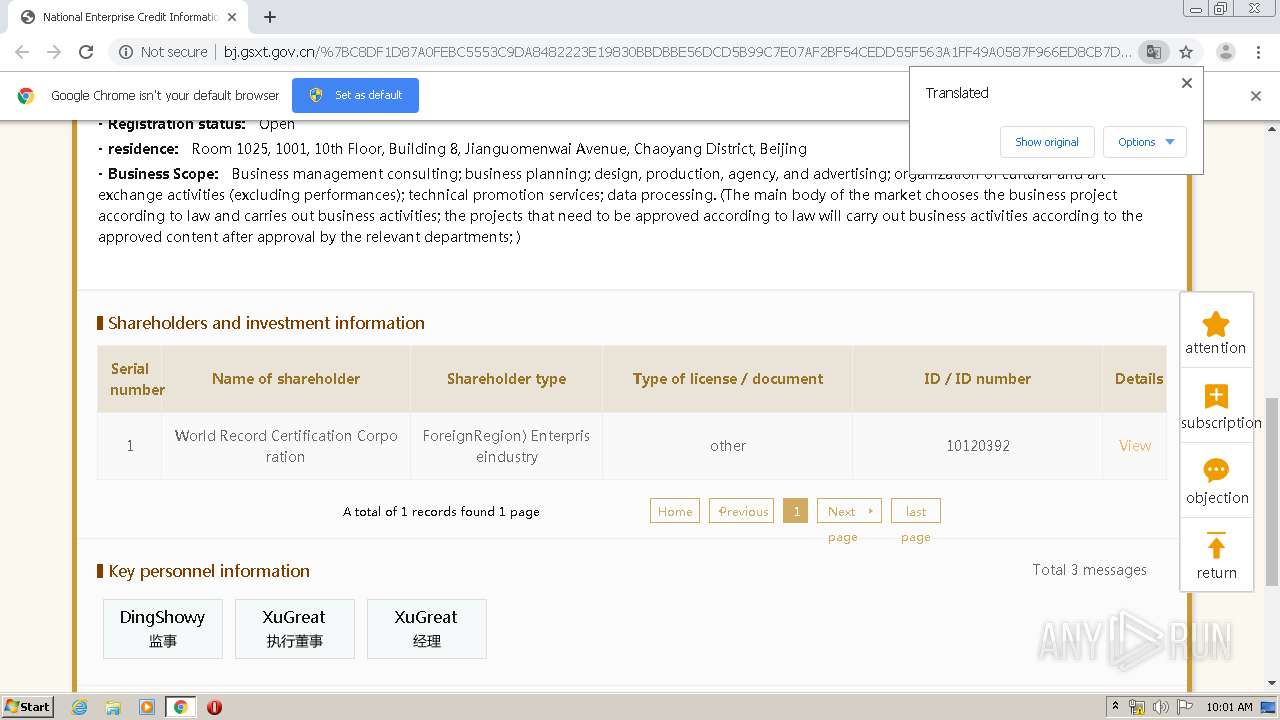Viewport: 1280px width, 720px height.
Task: Open a new browser tab
Action: tap(270, 17)
